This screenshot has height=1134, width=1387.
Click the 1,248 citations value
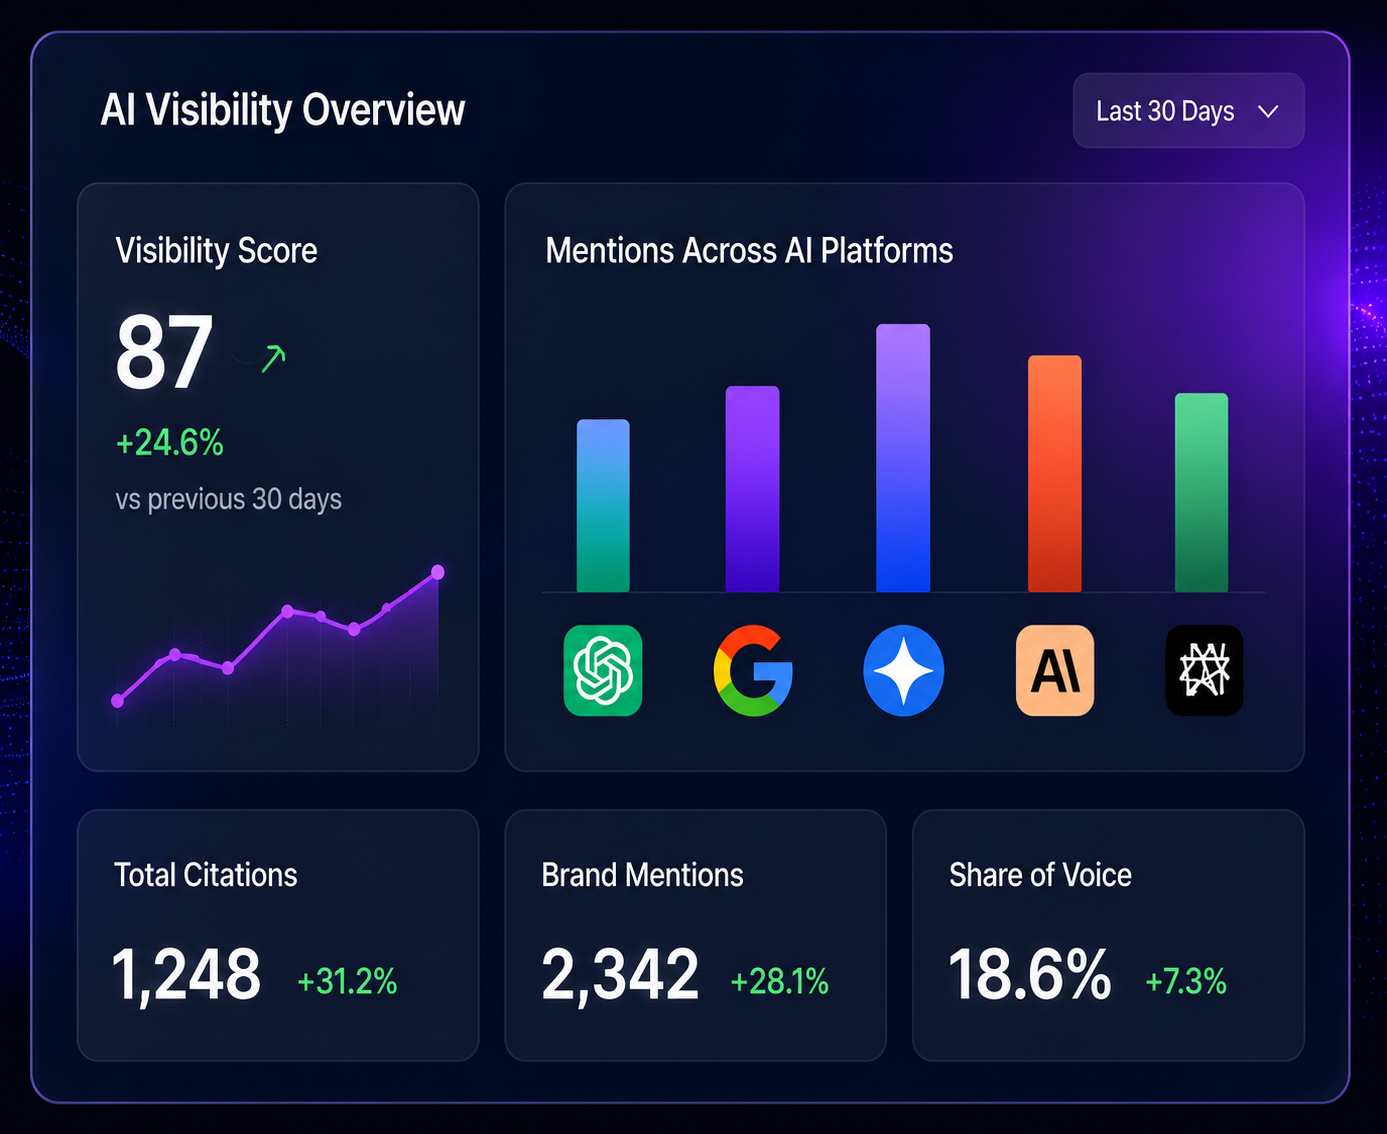[x=186, y=975]
